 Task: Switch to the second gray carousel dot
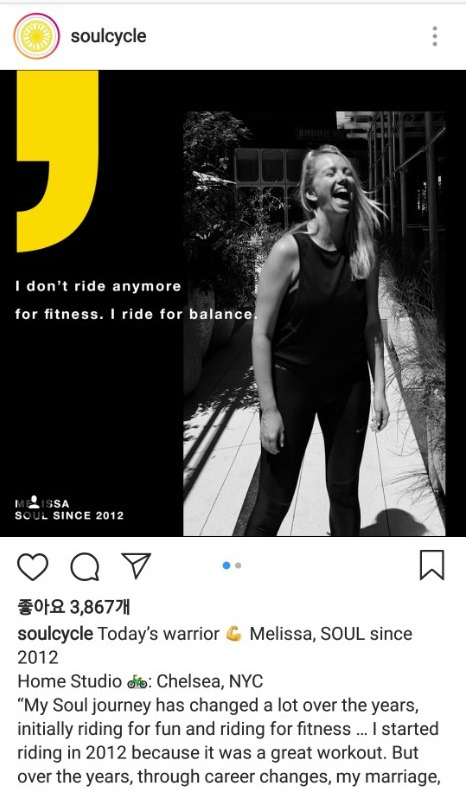[x=238, y=566]
